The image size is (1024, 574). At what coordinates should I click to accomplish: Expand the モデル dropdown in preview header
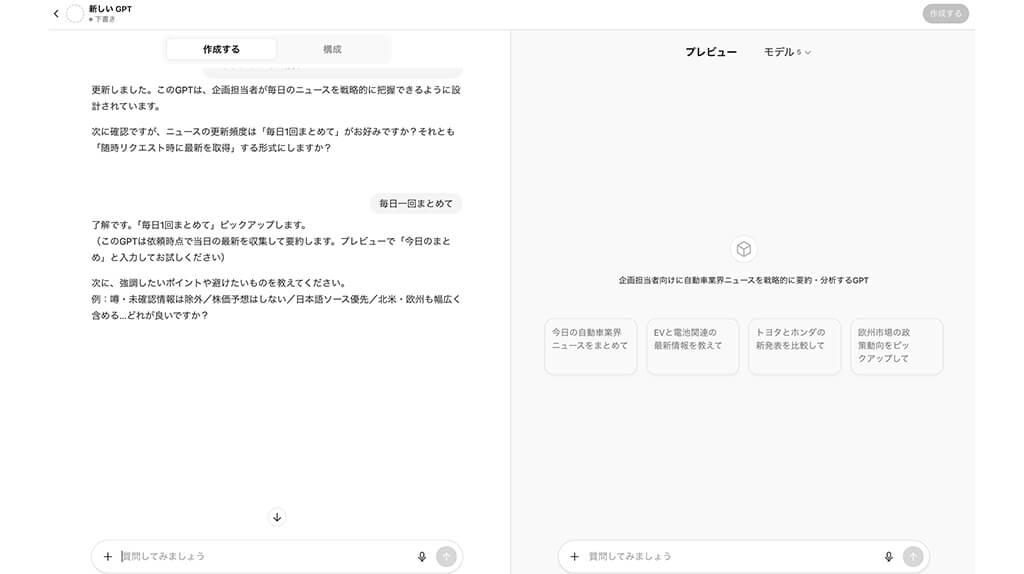click(x=787, y=52)
